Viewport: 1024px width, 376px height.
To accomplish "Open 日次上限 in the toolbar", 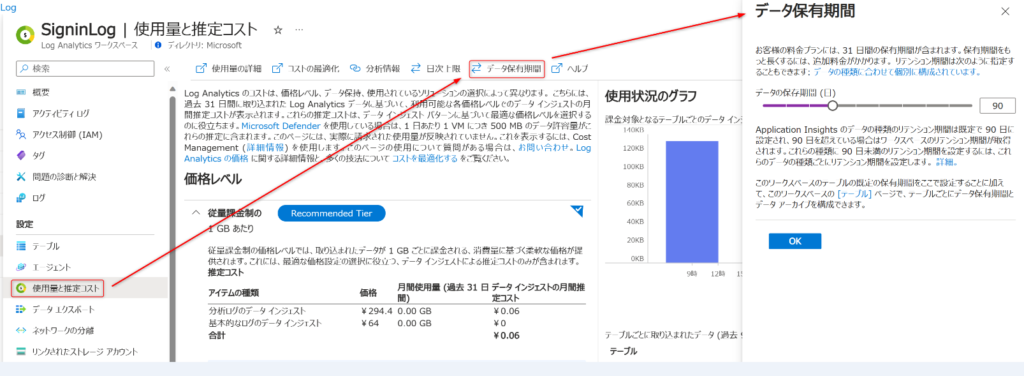I will point(436,69).
